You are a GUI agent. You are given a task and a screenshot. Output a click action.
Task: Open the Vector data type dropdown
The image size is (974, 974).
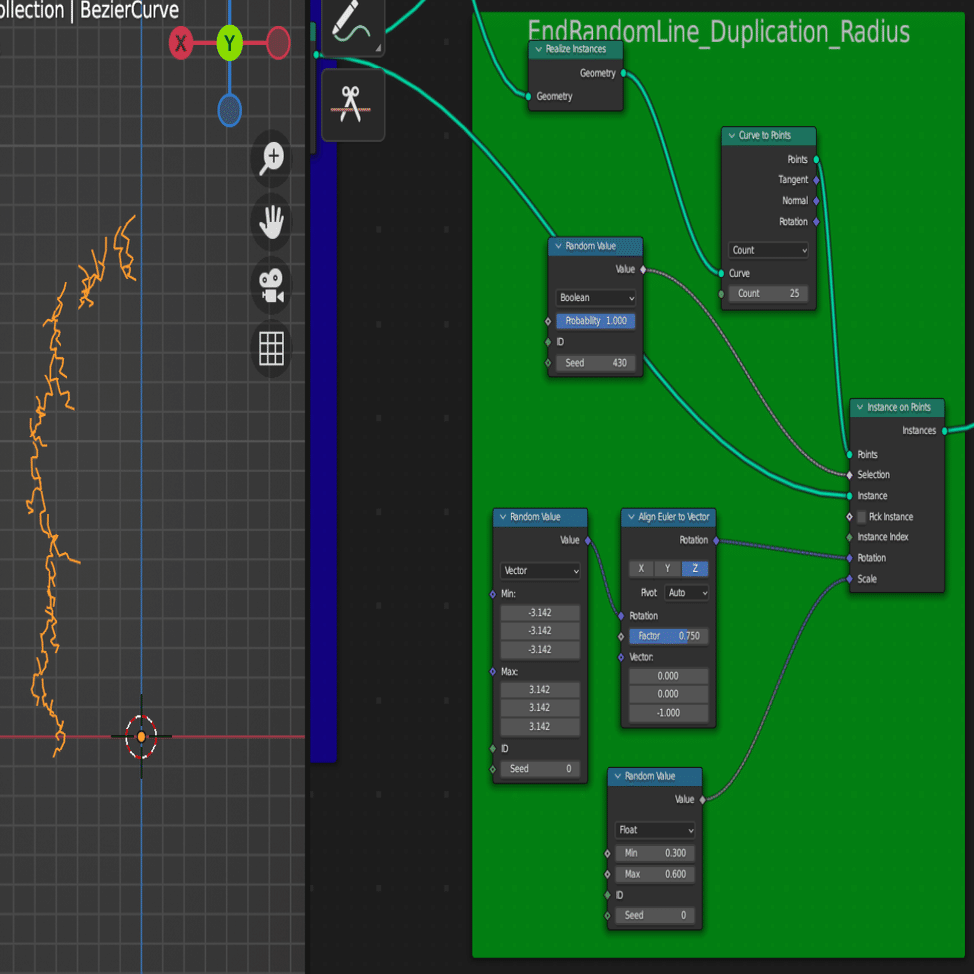pyautogui.click(x=540, y=571)
